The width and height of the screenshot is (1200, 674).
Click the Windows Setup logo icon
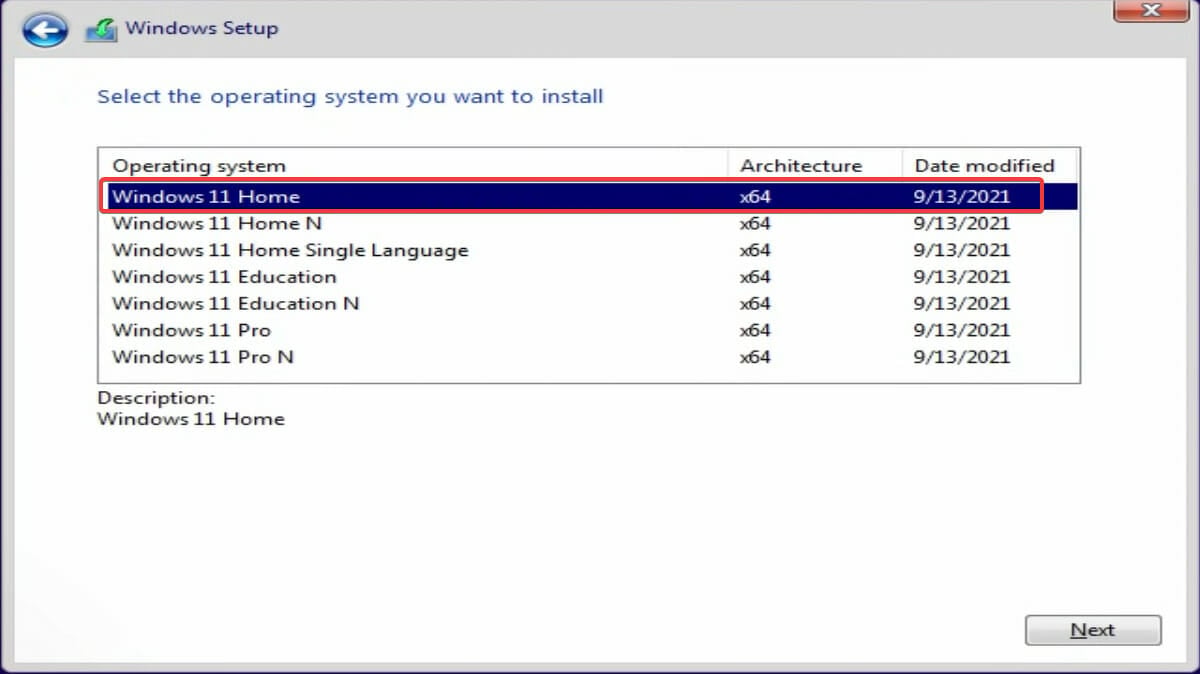(x=99, y=28)
